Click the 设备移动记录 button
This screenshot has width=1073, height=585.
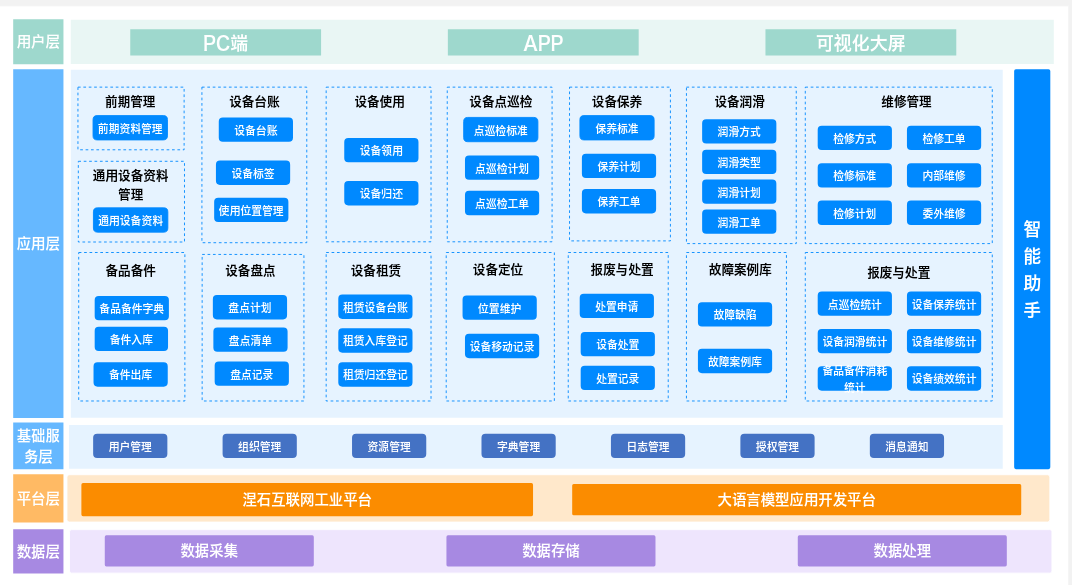502,347
